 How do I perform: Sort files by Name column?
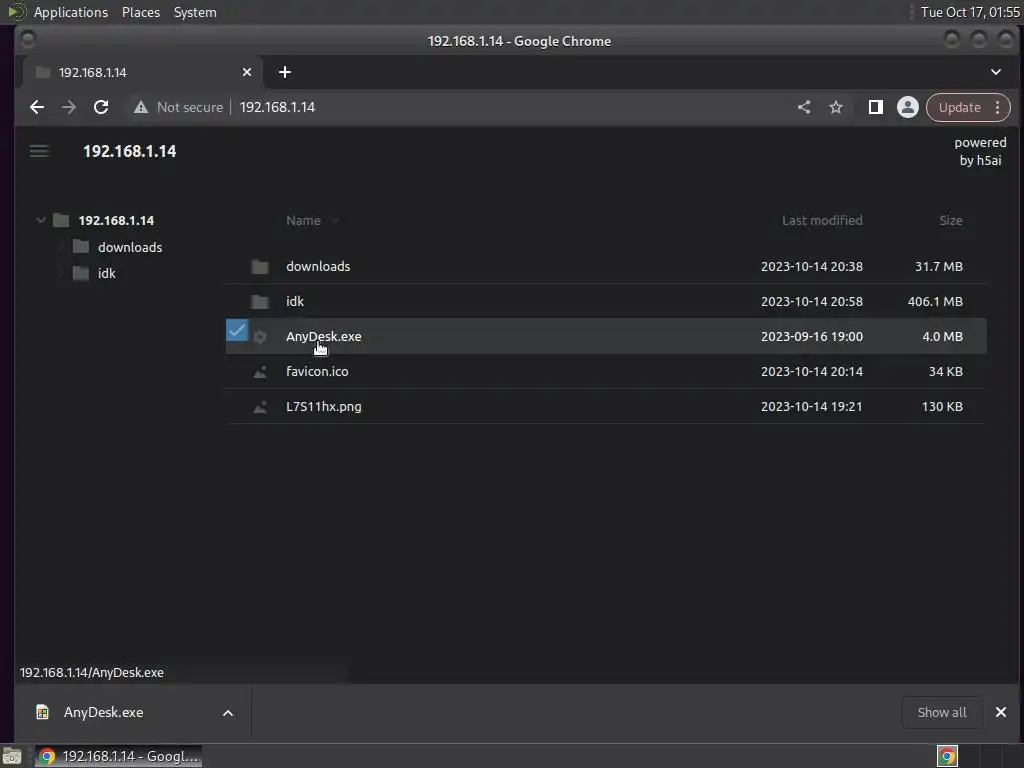point(303,220)
